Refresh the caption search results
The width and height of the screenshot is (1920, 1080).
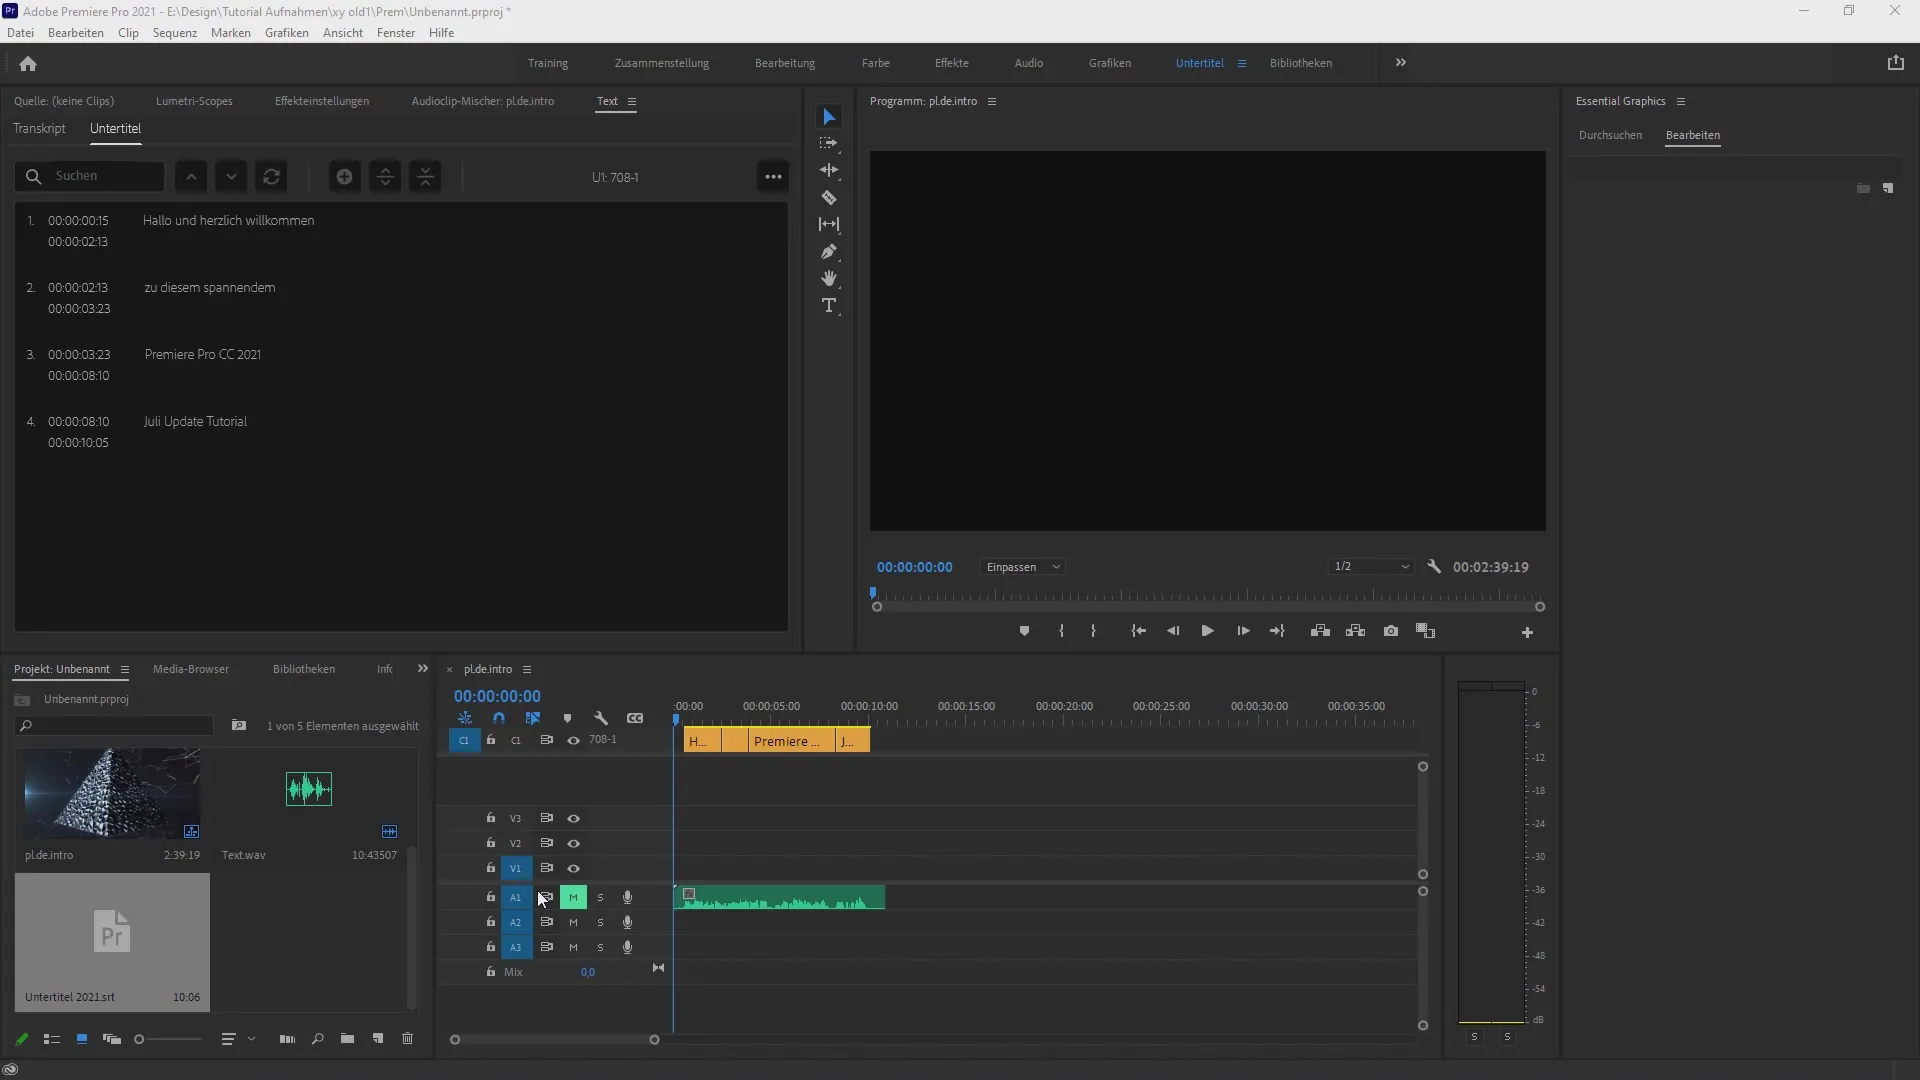(x=271, y=176)
